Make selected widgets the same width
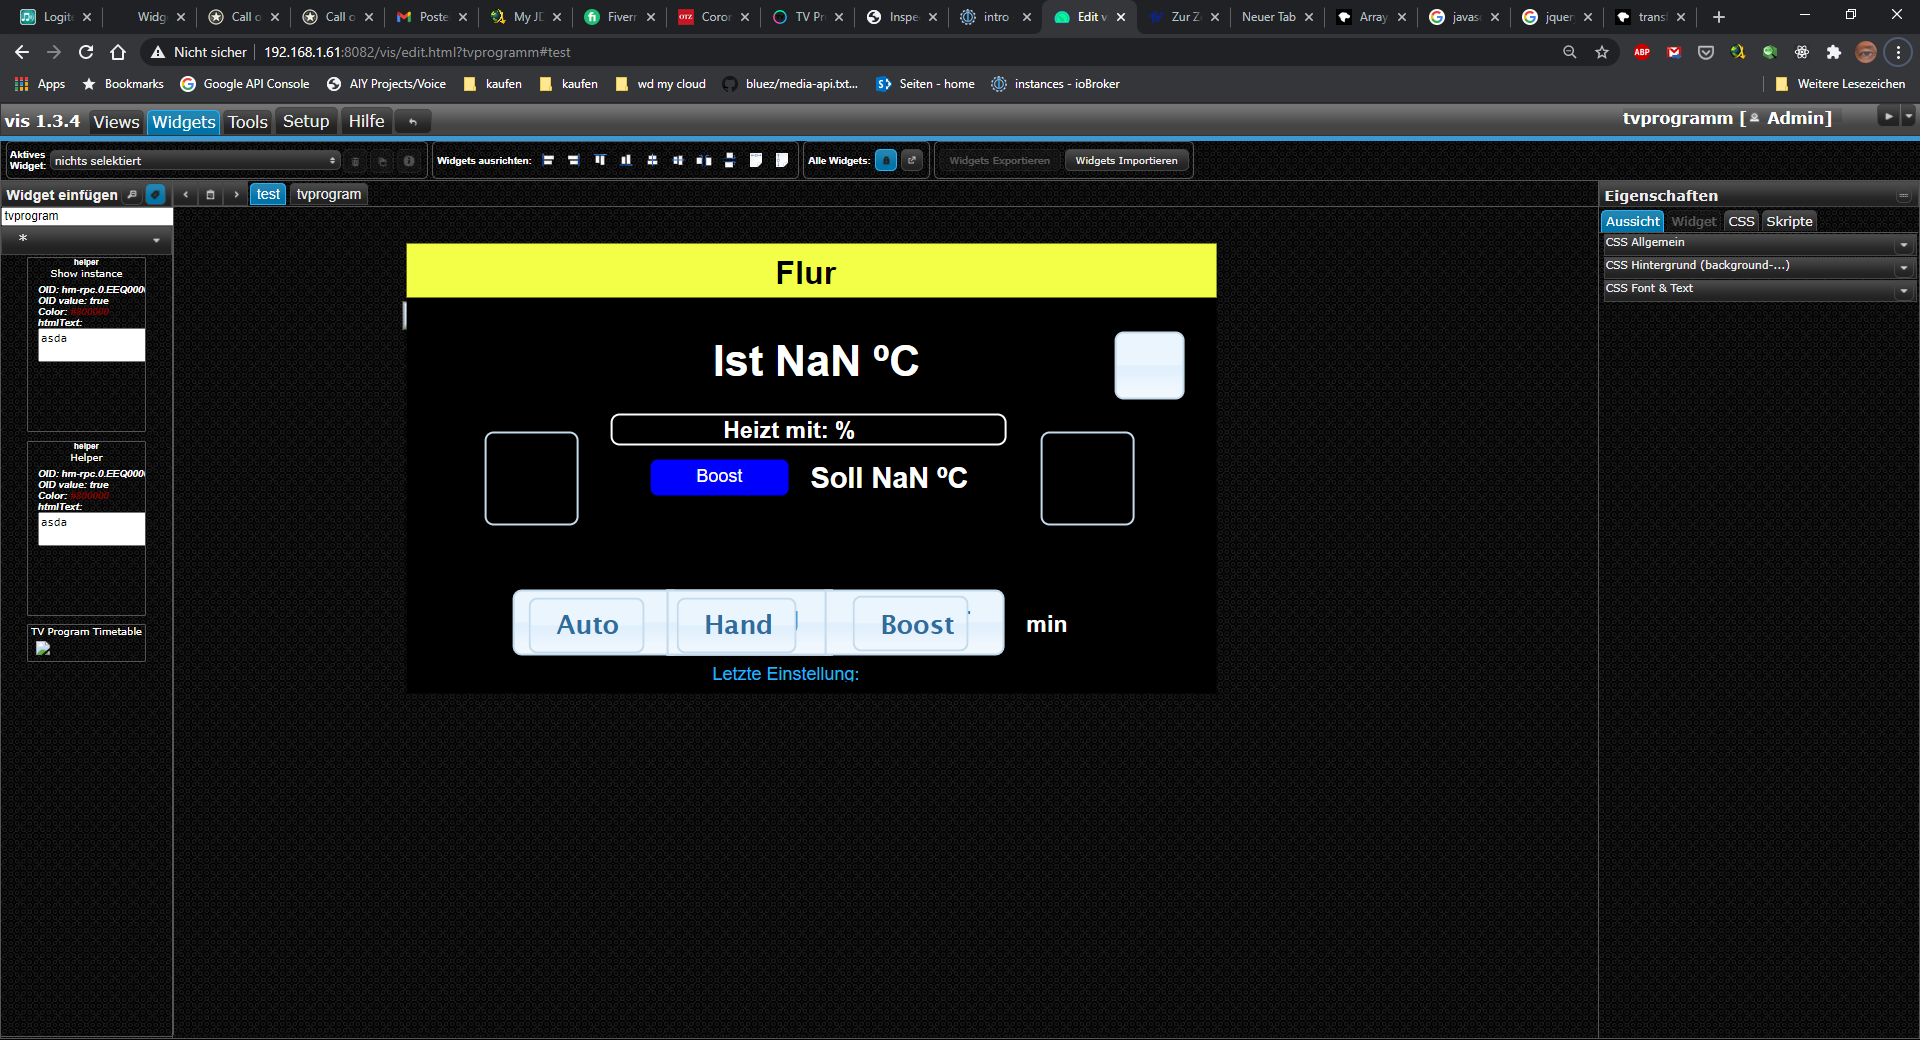Image resolution: width=1920 pixels, height=1040 pixels. coord(756,160)
